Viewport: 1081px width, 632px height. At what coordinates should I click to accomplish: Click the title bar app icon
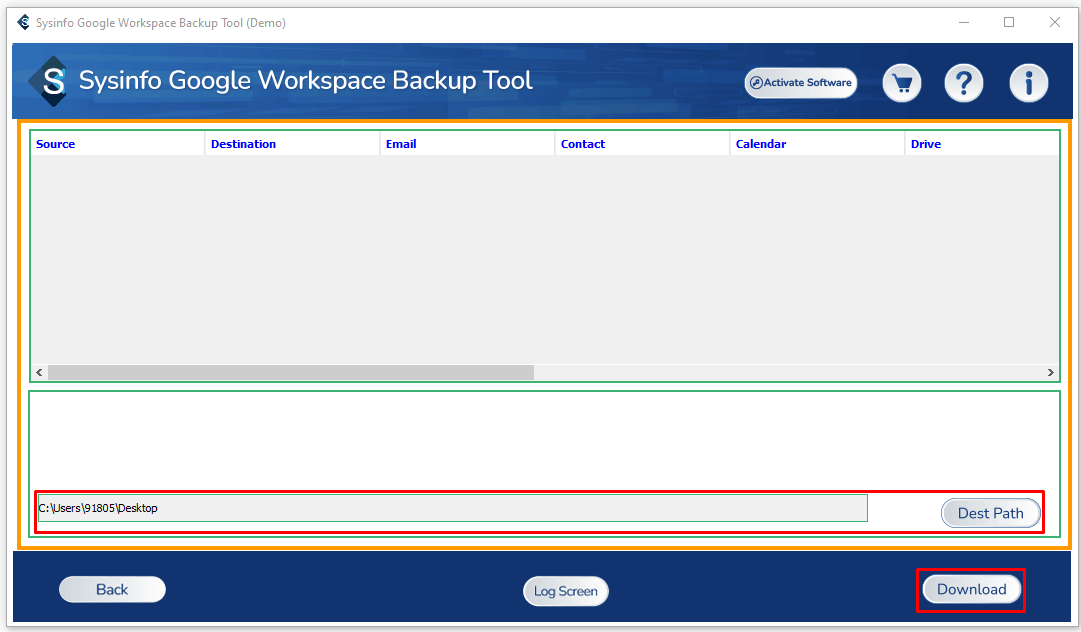23,23
